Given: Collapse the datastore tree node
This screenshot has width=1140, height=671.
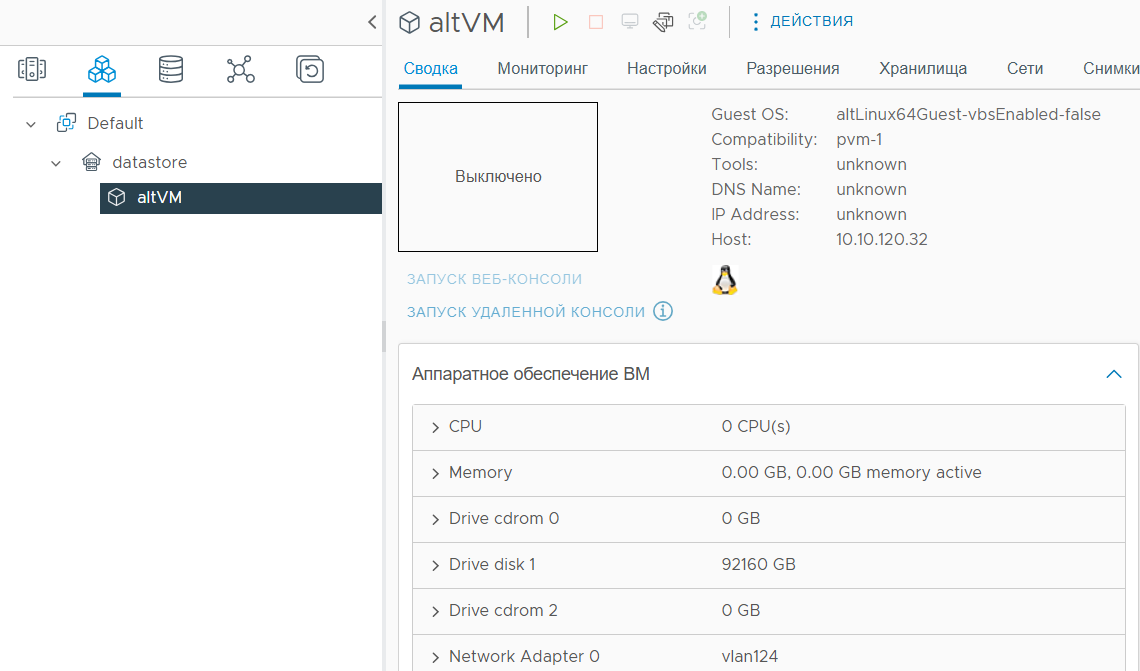Looking at the screenshot, I should coord(56,163).
